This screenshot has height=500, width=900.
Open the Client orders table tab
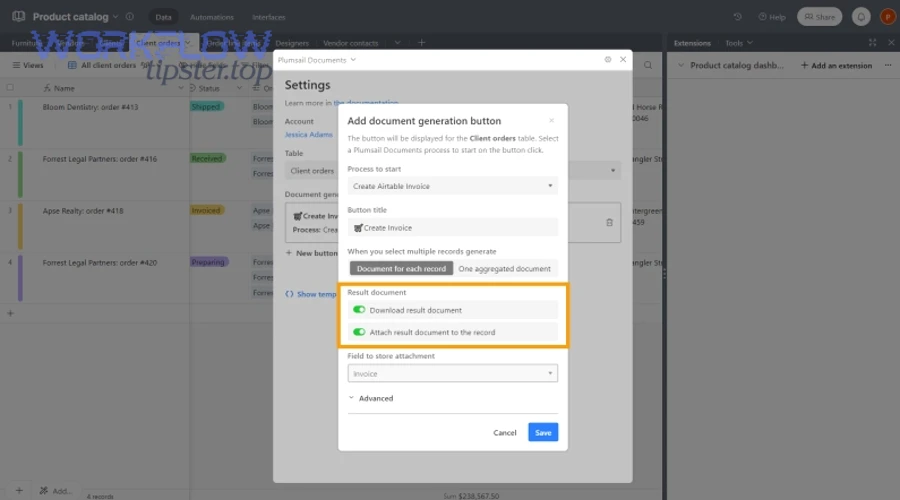(x=158, y=43)
